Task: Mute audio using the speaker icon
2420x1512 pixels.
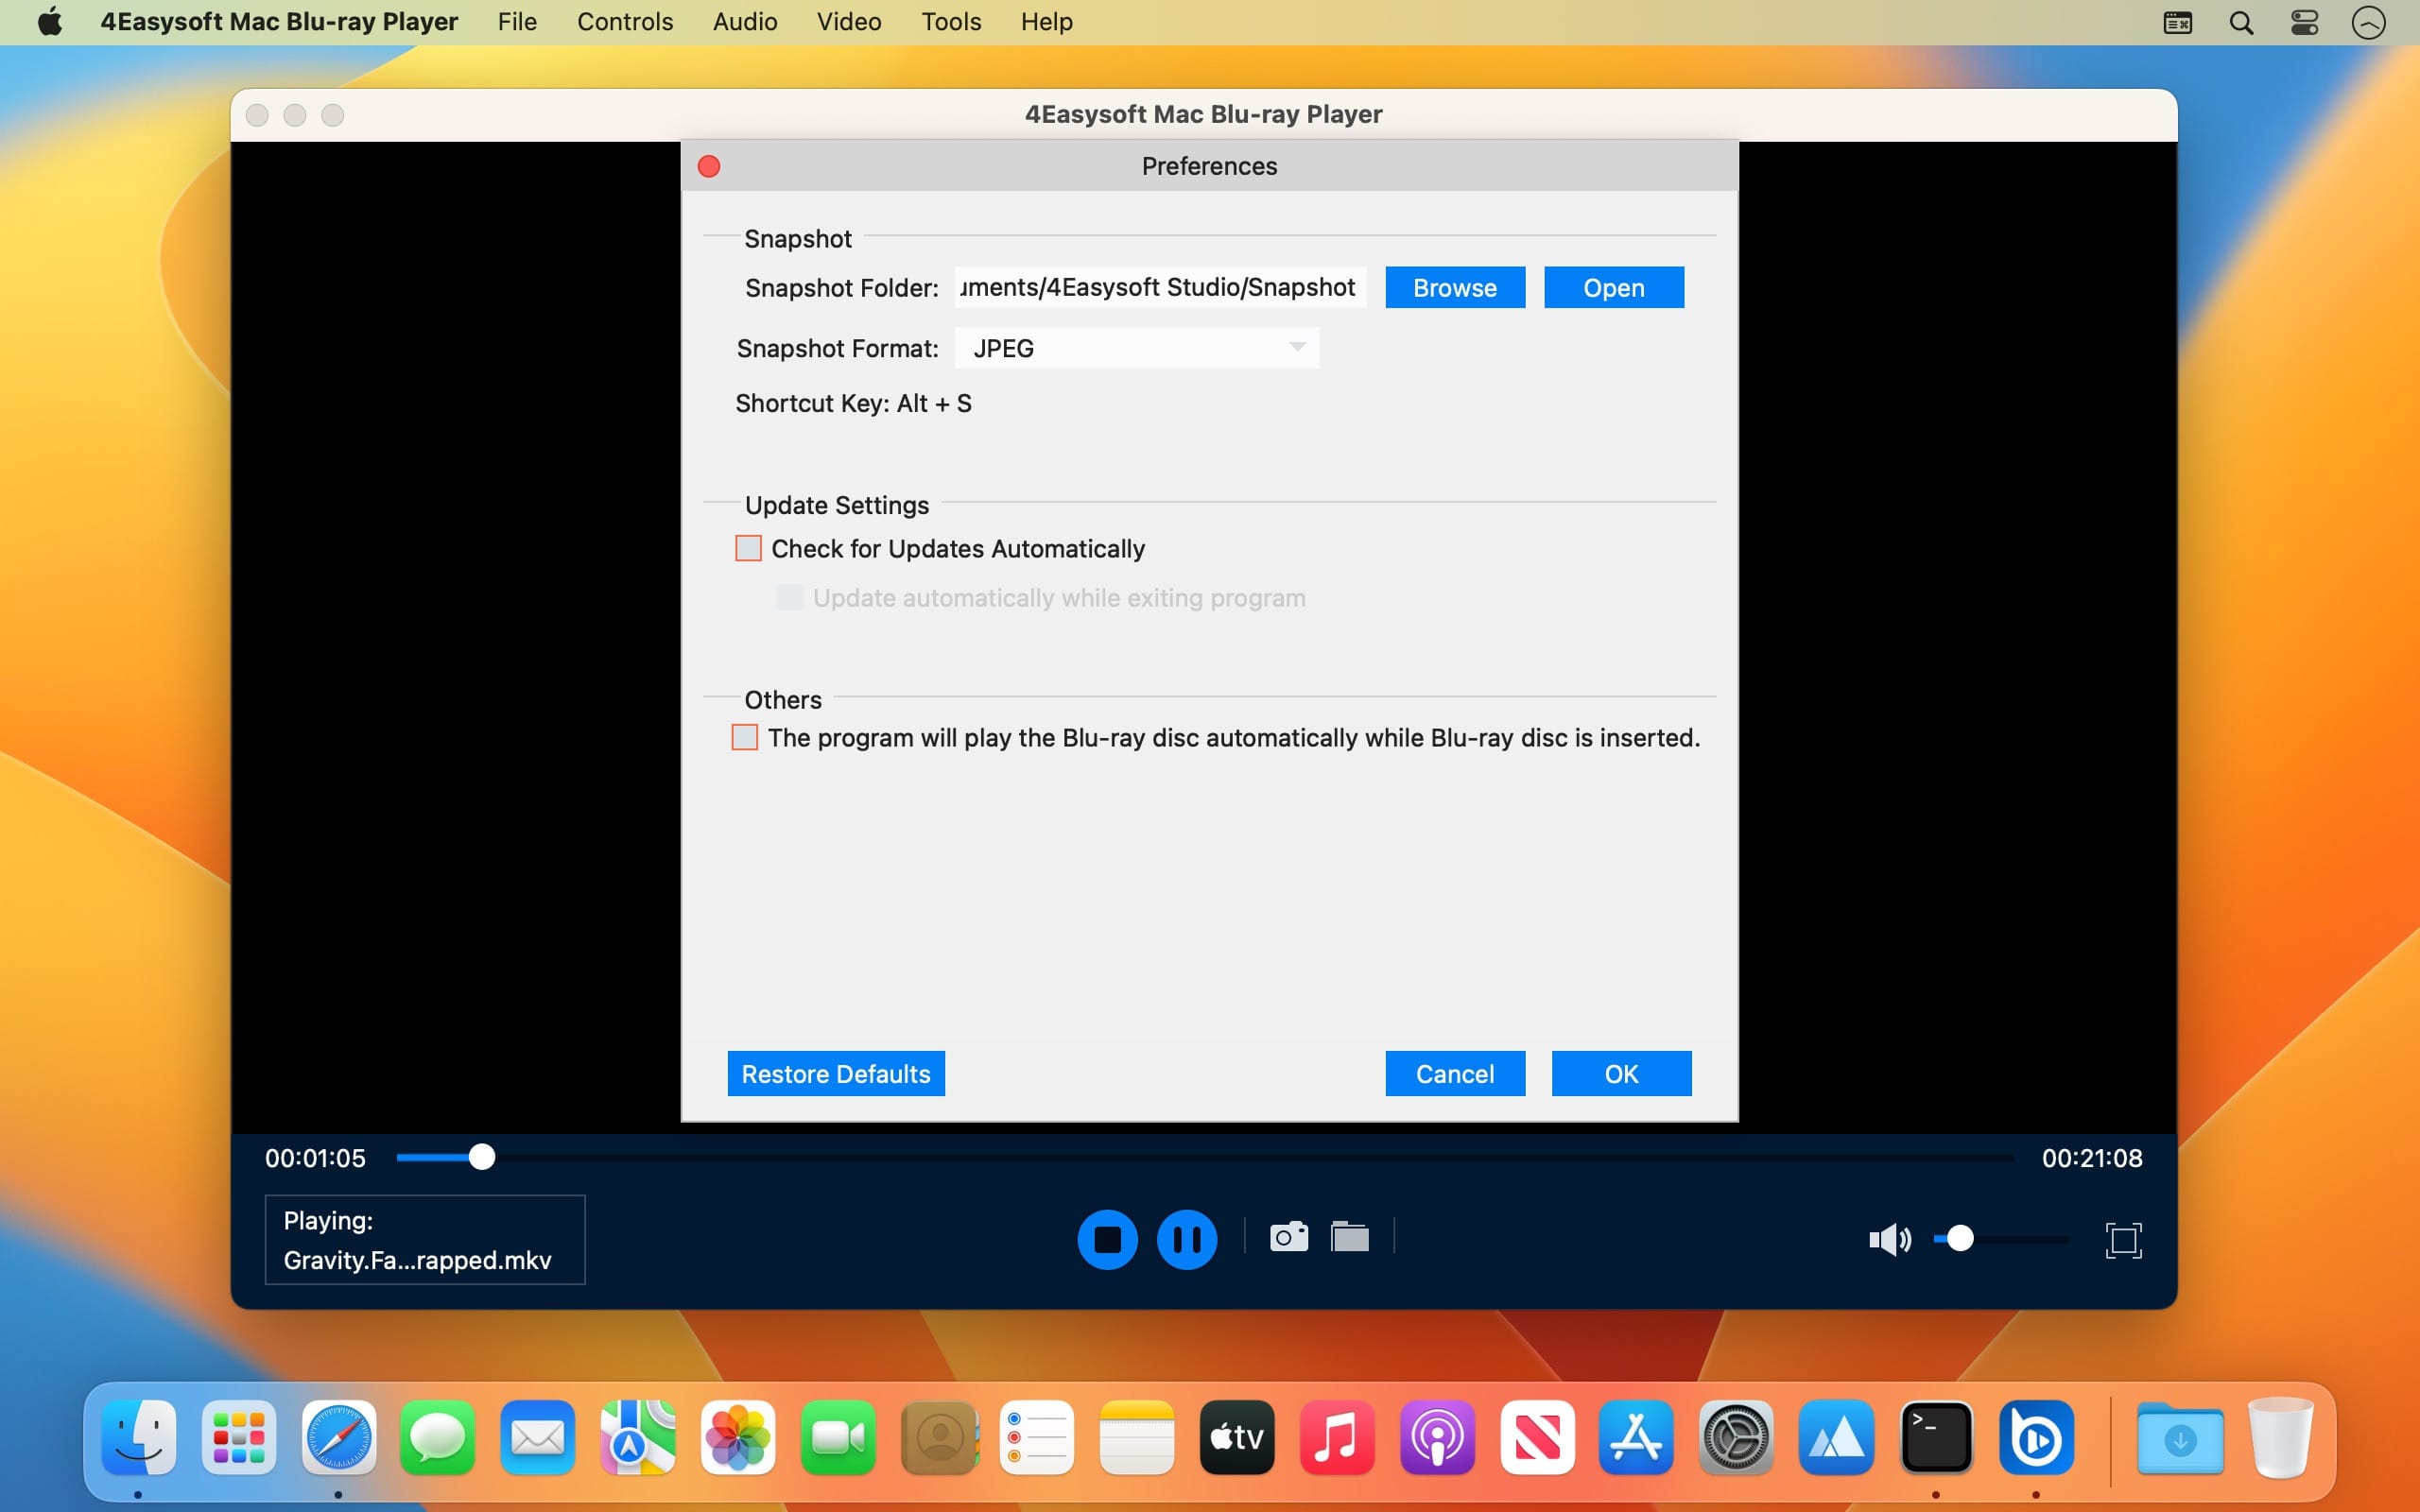Action: (1887, 1240)
